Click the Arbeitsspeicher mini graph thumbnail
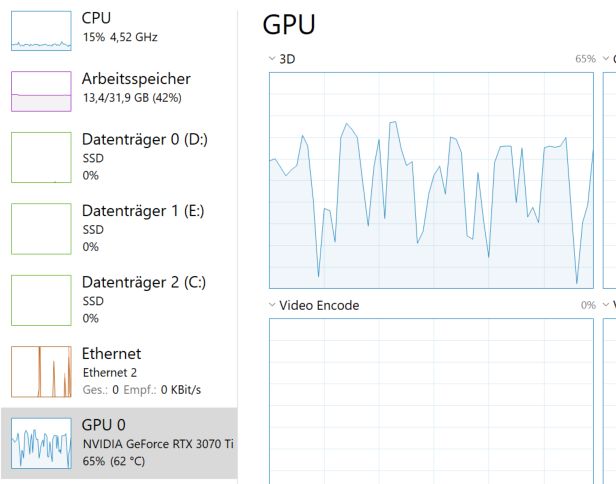Viewport: 616px width, 484px height. 41,92
